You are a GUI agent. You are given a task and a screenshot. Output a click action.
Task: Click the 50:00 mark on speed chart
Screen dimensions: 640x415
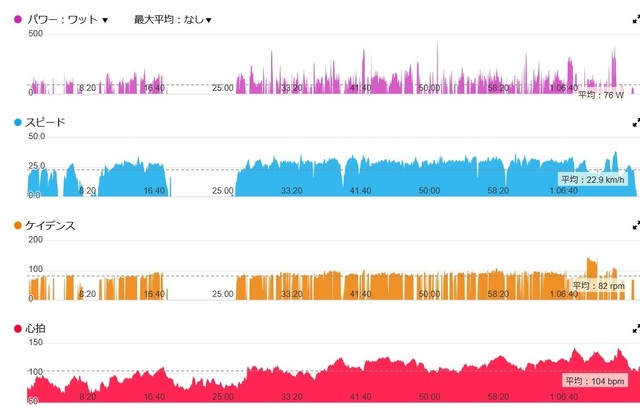tap(428, 191)
